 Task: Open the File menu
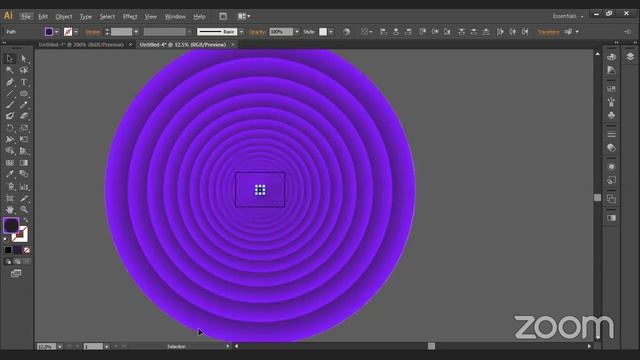click(x=26, y=17)
